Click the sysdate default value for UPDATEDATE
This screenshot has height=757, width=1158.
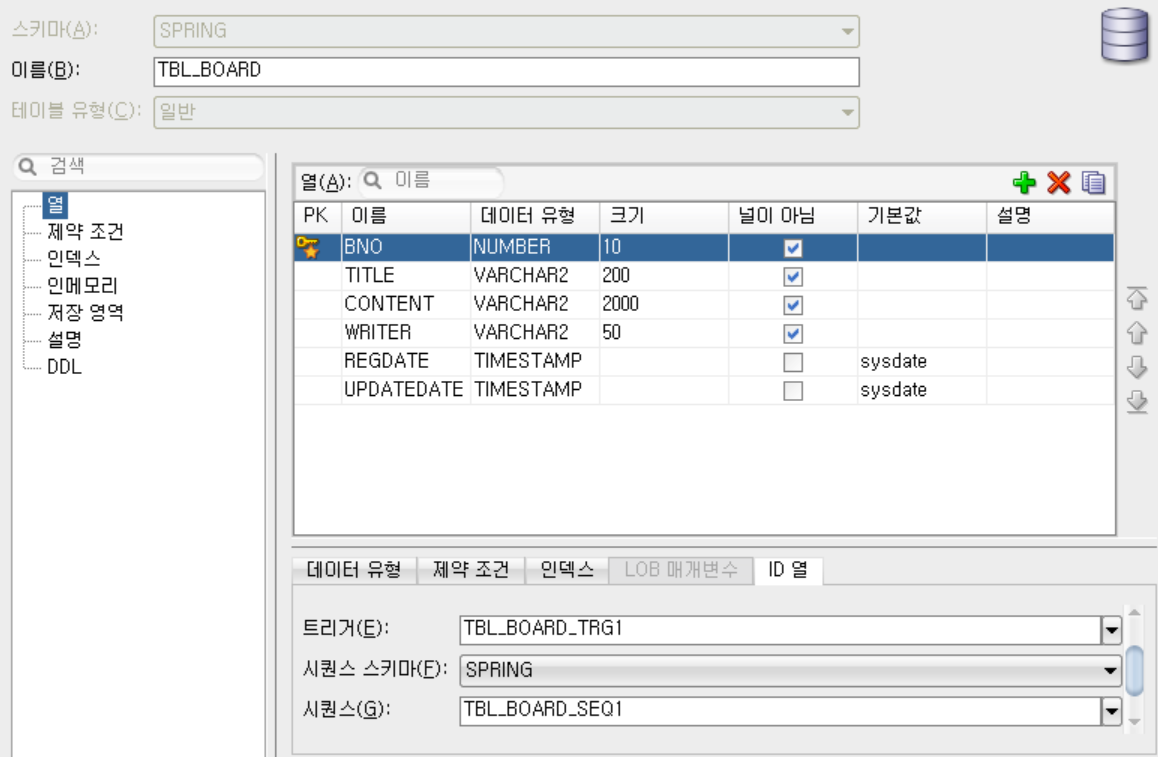(x=922, y=390)
